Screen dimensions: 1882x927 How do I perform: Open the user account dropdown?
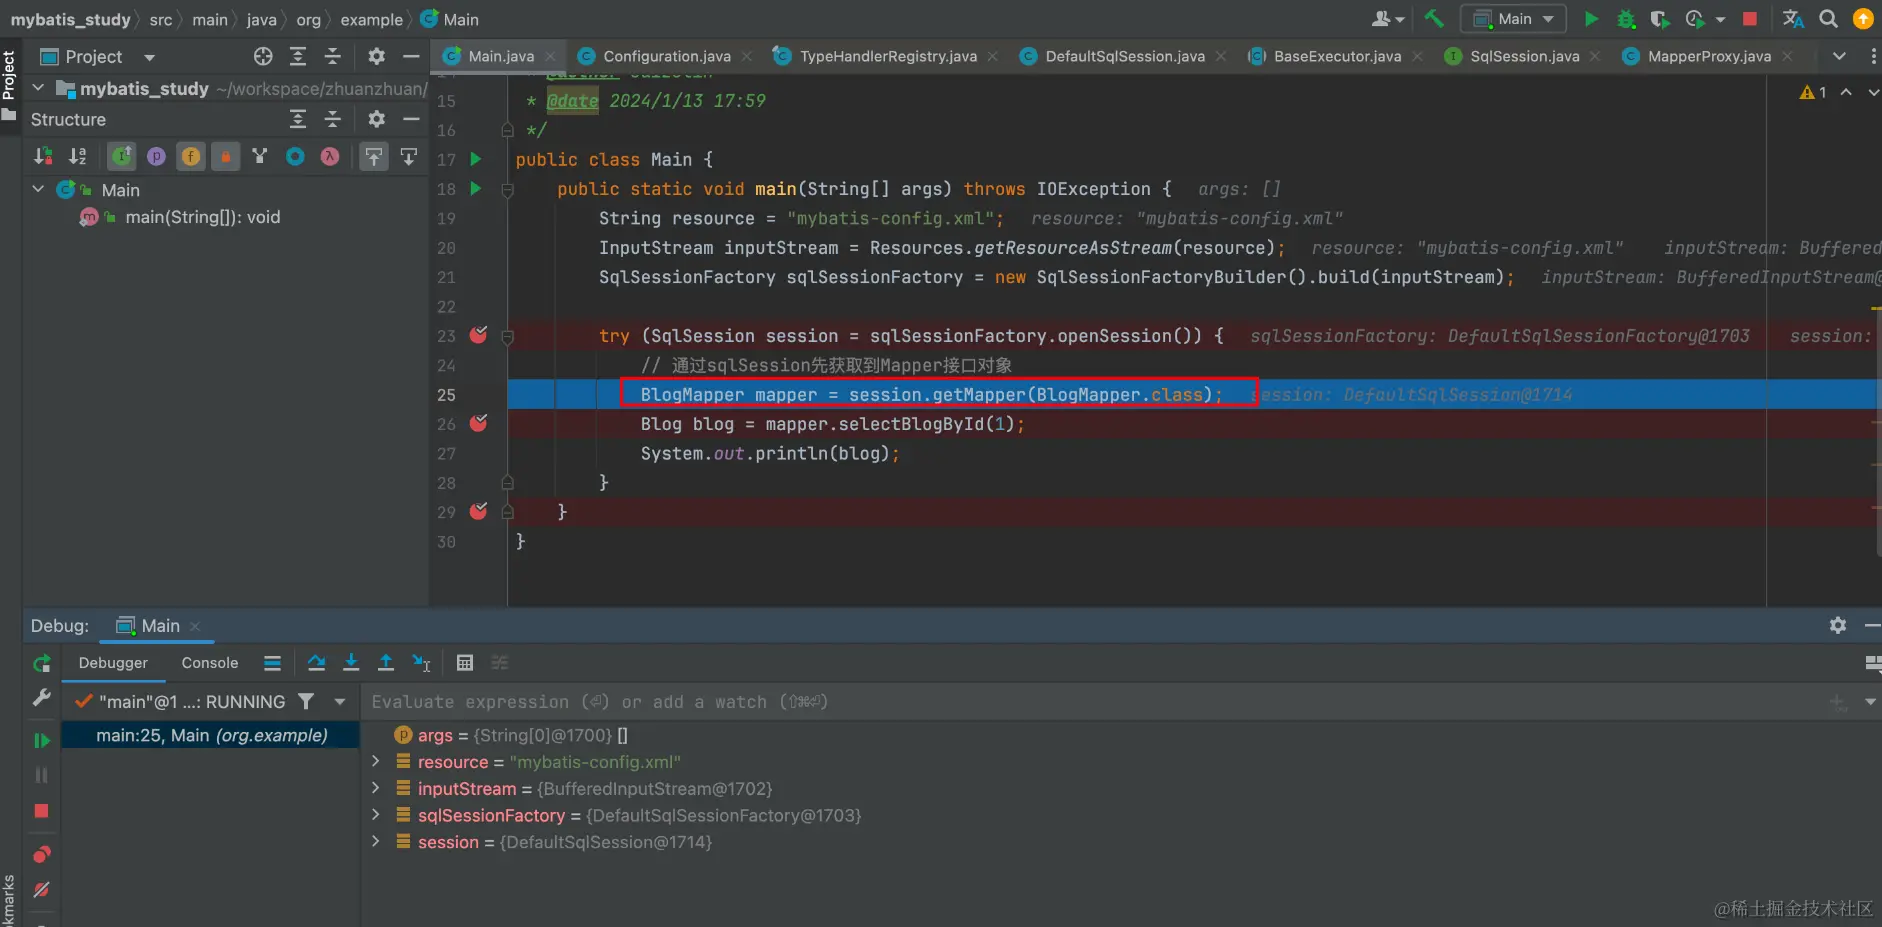[x=1388, y=19]
